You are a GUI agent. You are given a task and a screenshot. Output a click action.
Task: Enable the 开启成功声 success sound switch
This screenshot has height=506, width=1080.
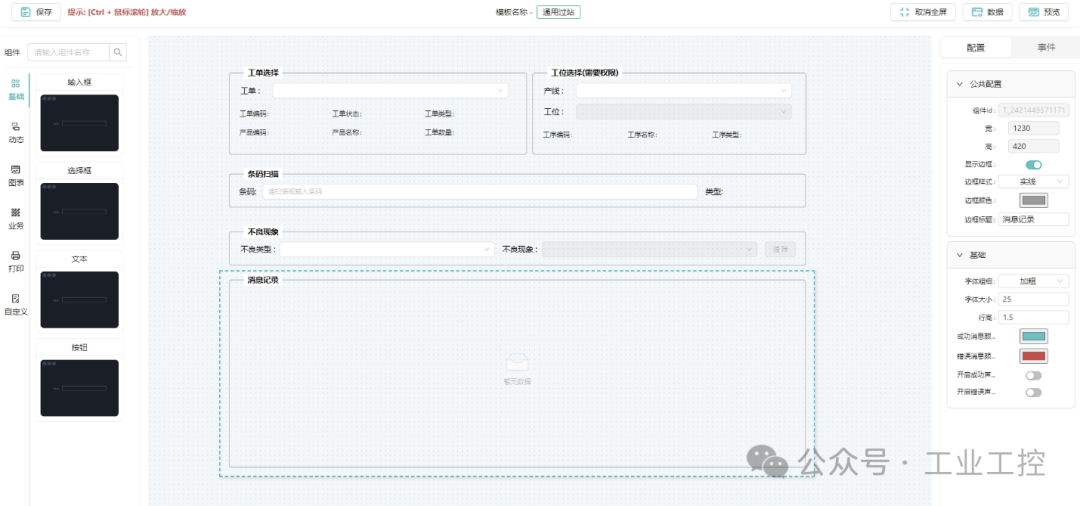[x=1034, y=375]
